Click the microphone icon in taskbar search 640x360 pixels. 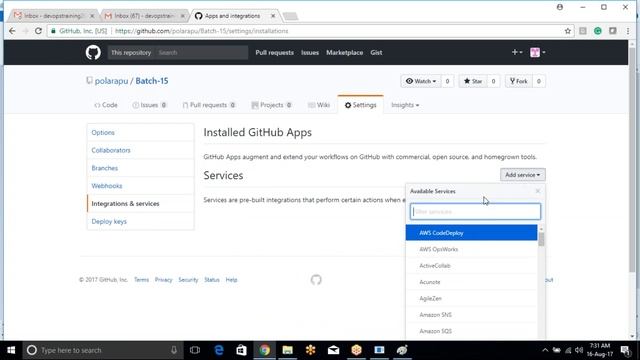pyautogui.click(x=174, y=350)
